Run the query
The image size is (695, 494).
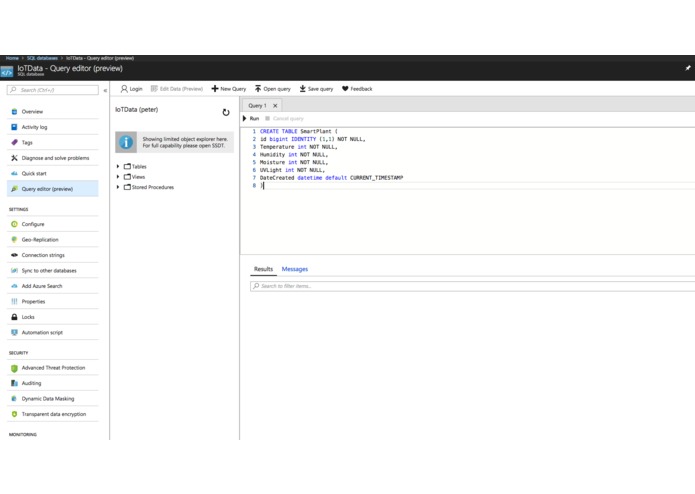[251, 119]
